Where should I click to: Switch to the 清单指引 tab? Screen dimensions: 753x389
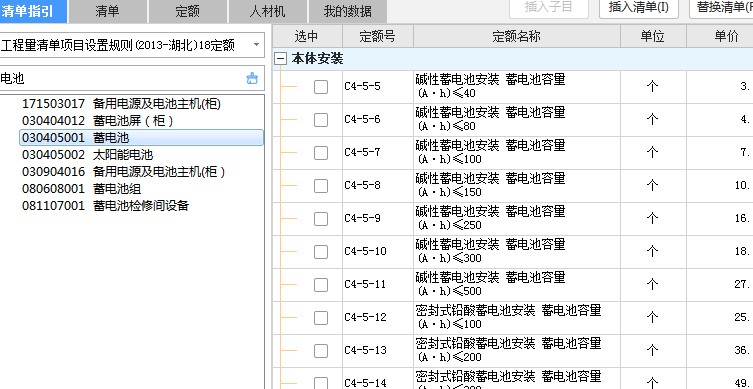click(33, 11)
